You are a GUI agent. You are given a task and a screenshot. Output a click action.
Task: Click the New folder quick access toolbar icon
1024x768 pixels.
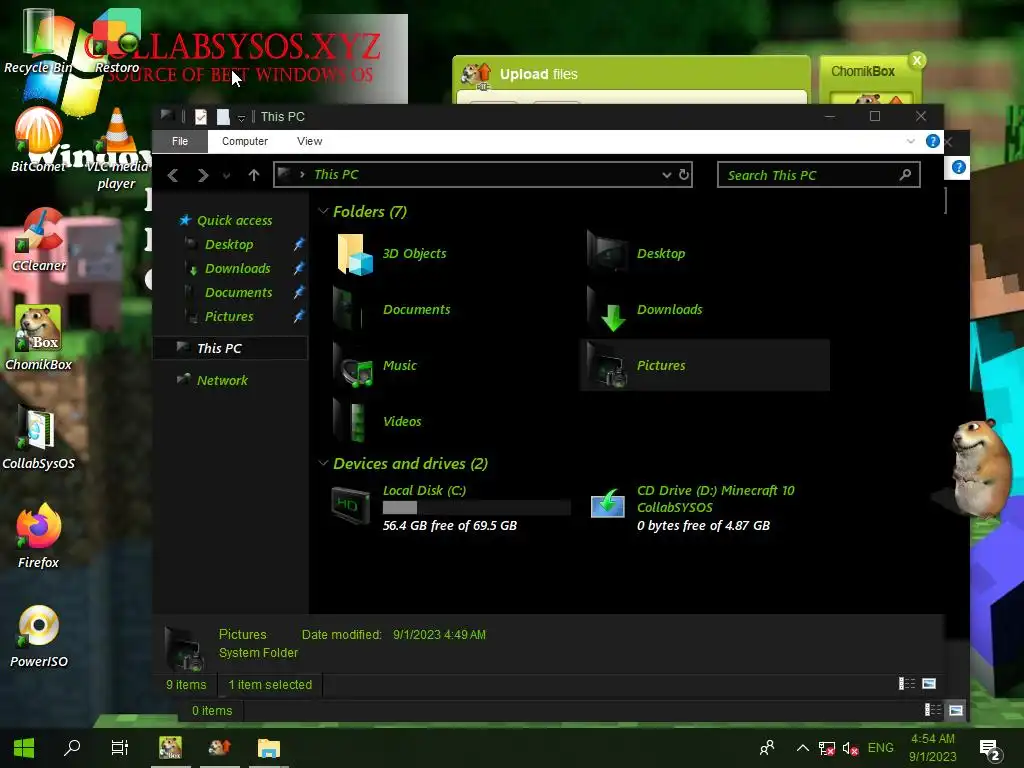223,117
